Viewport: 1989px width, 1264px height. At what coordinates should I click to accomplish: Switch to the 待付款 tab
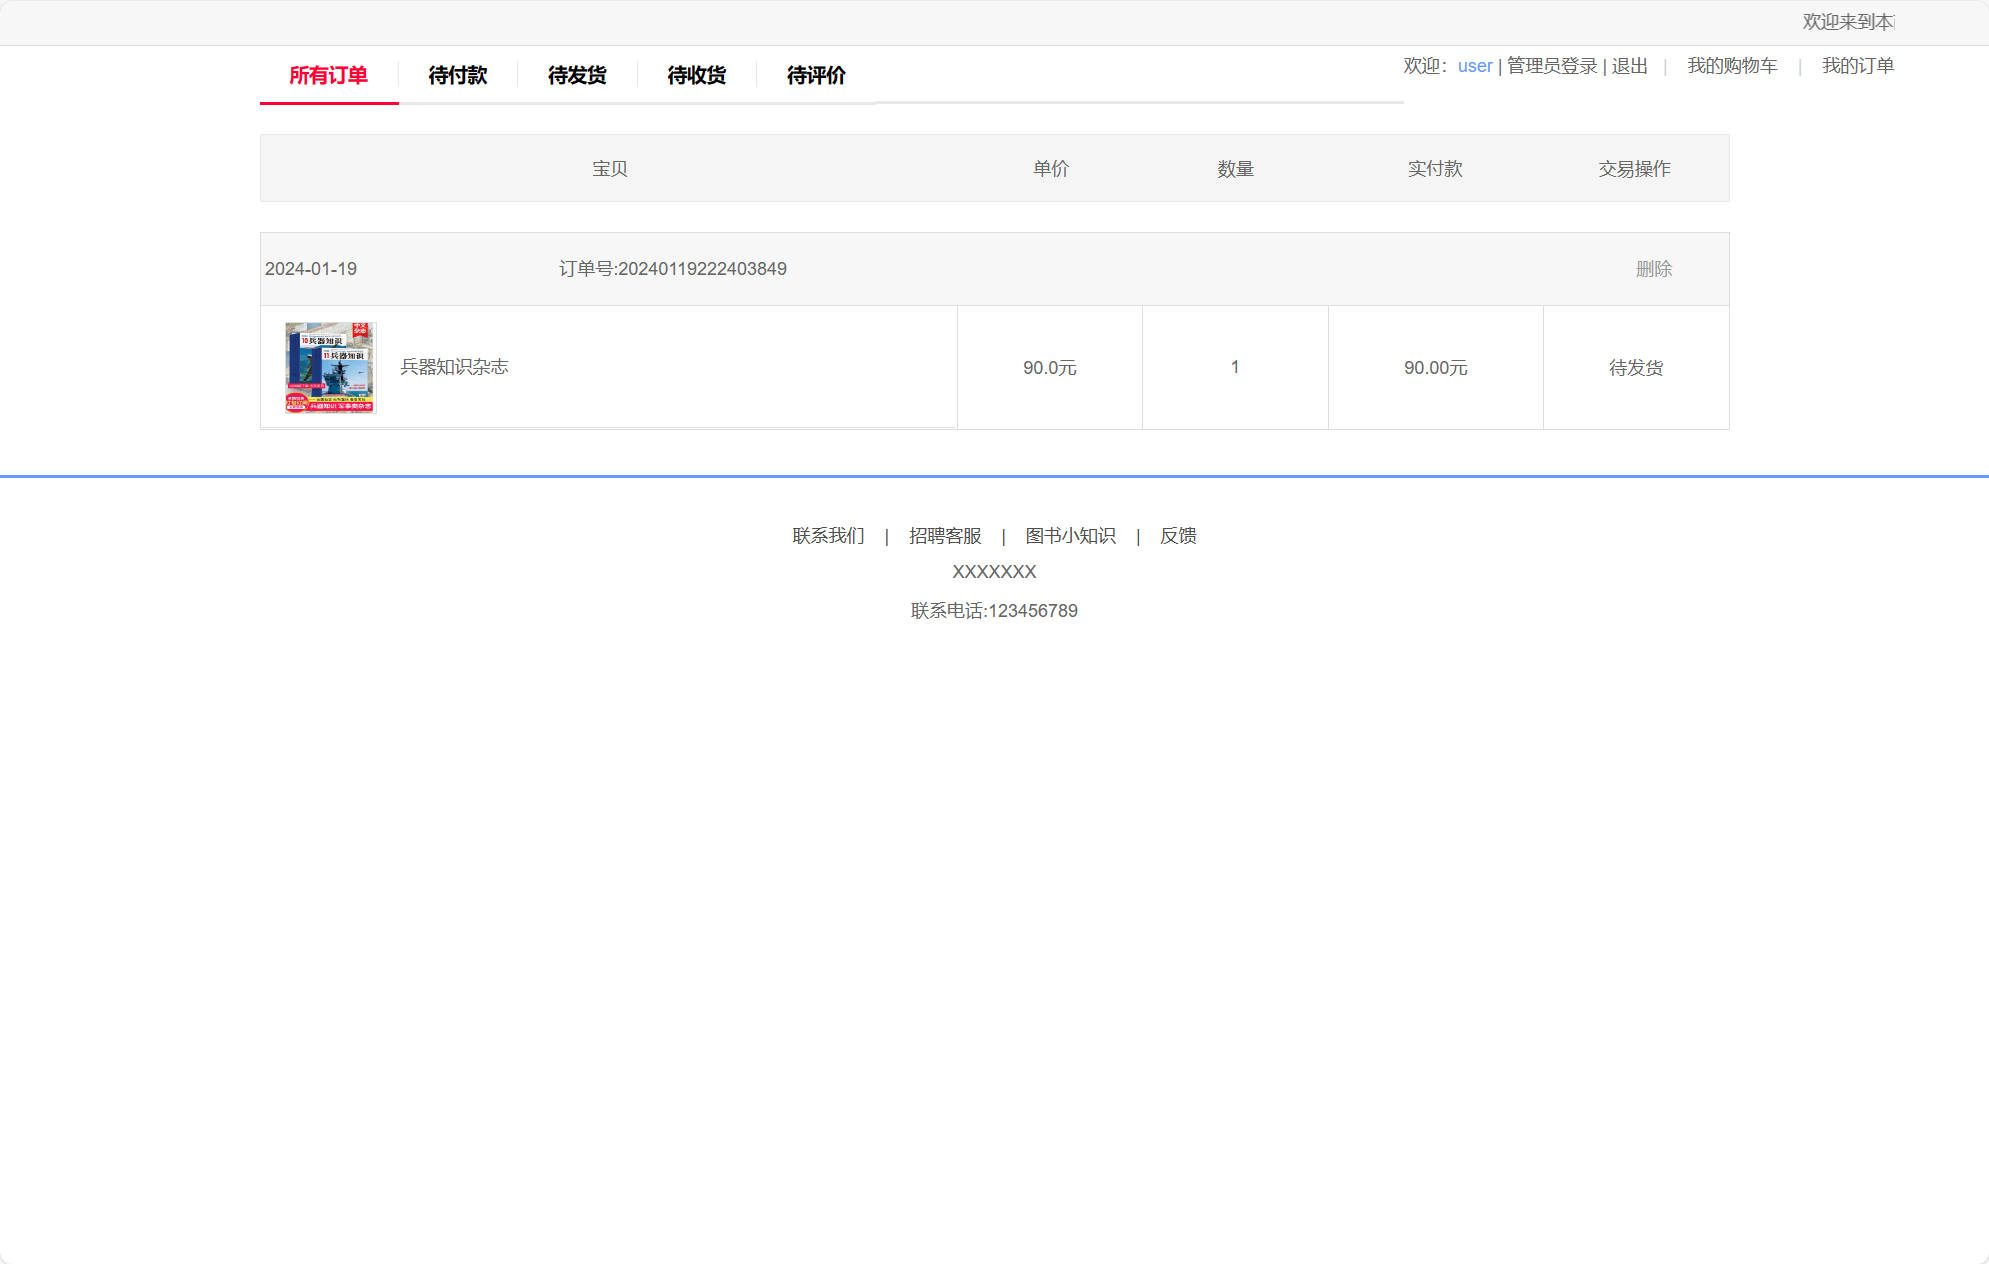coord(456,75)
